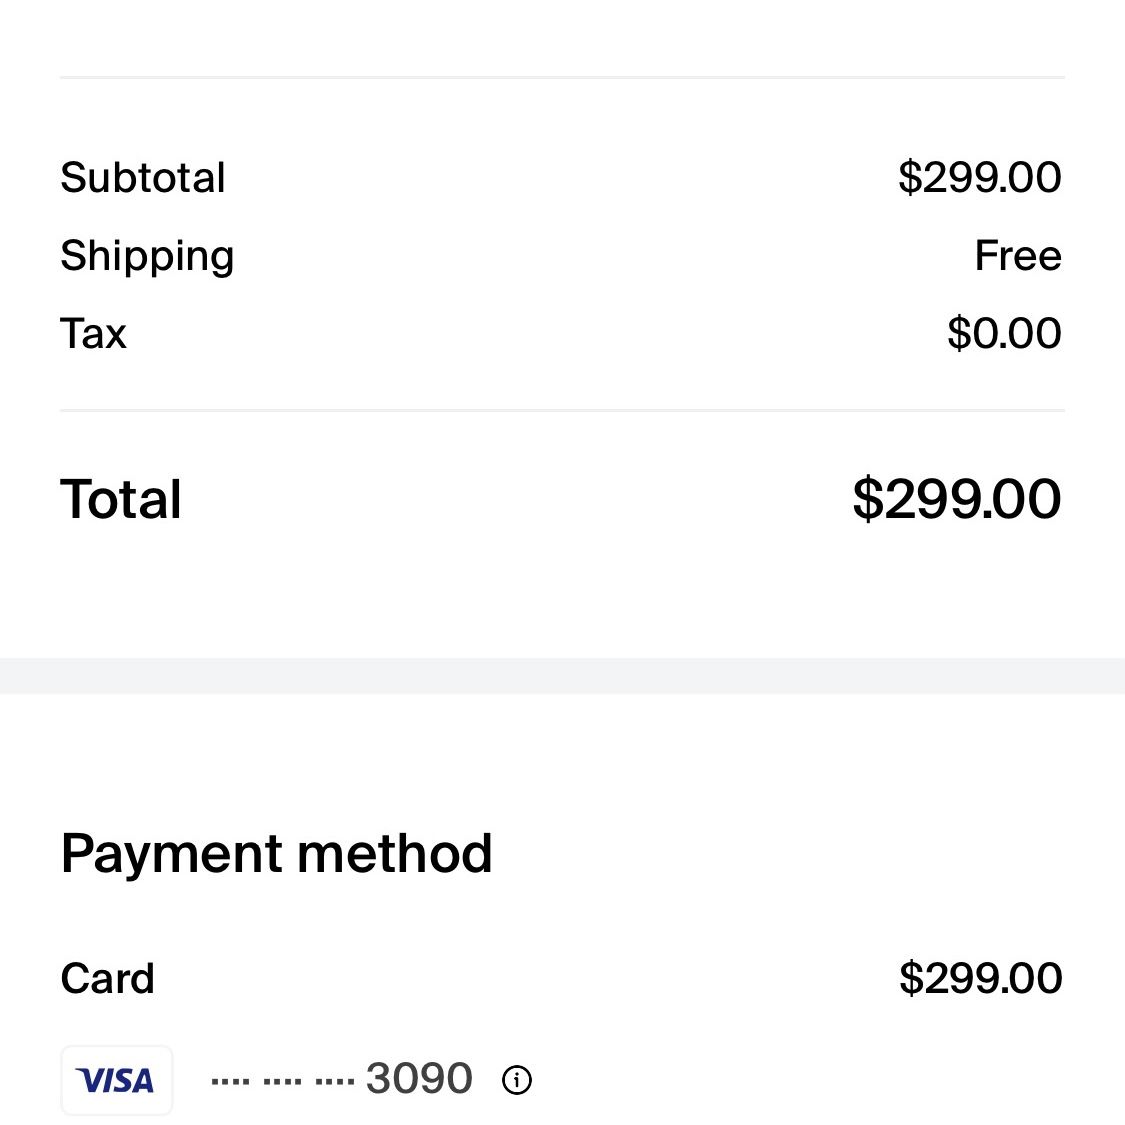
Task: Select the masked card number ending 3090
Action: point(342,1078)
